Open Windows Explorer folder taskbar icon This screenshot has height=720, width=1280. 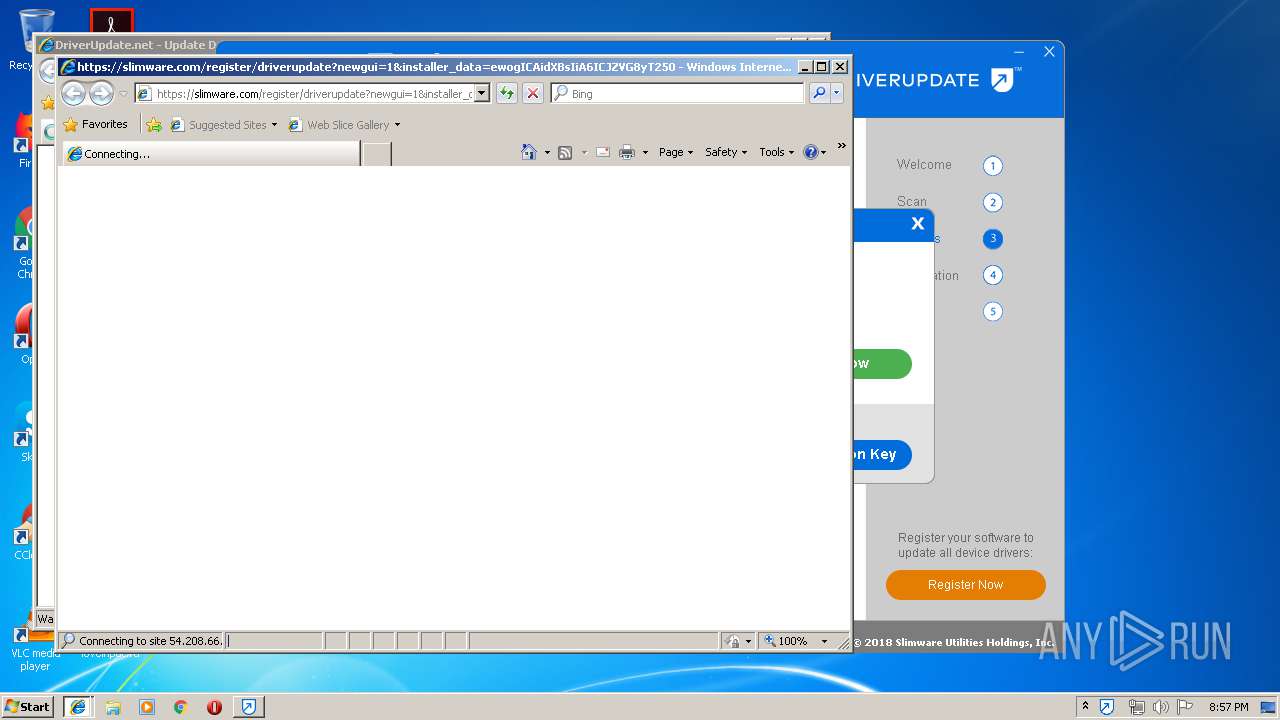coord(113,707)
